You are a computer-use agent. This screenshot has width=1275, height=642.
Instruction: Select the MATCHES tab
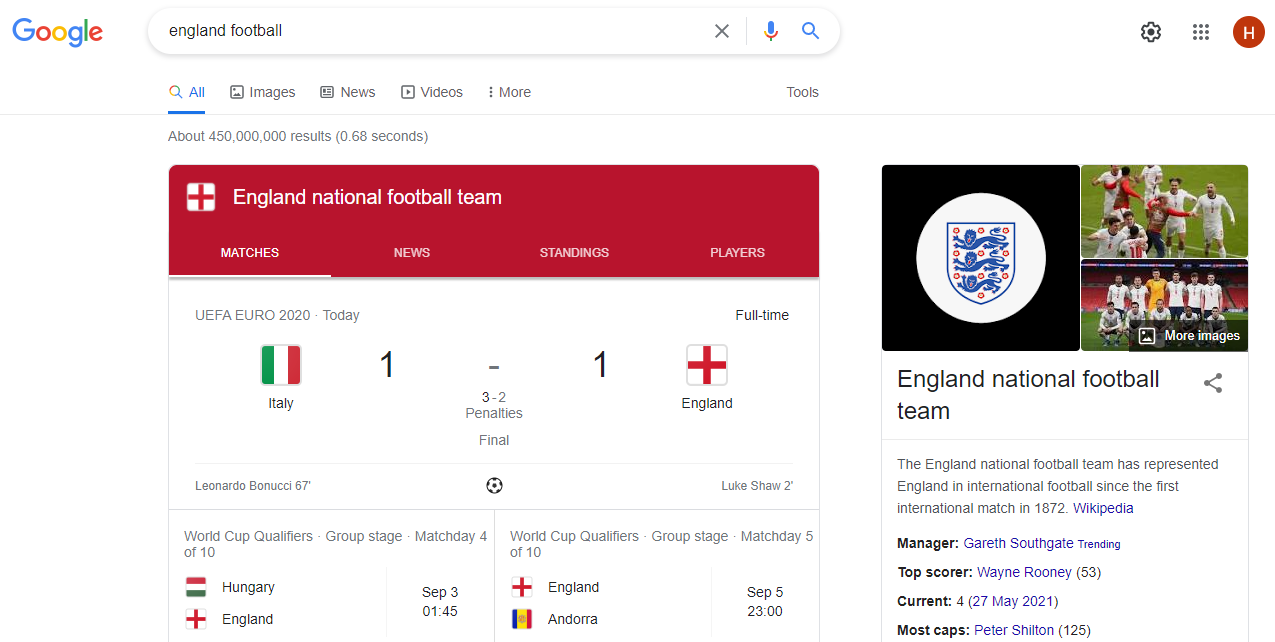point(250,253)
